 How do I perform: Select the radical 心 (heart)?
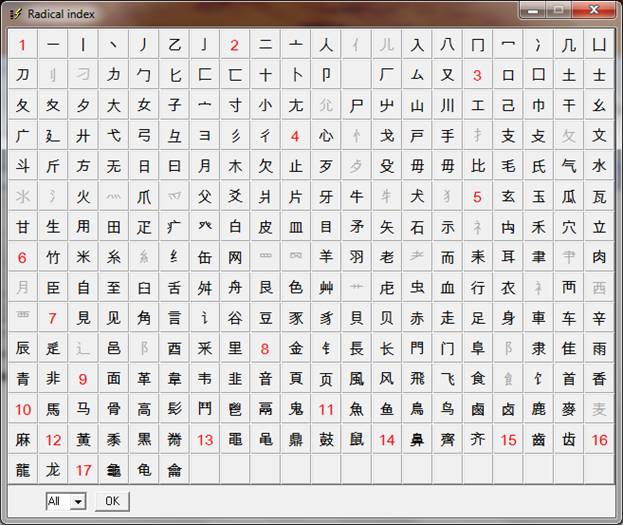pyautogui.click(x=326, y=136)
